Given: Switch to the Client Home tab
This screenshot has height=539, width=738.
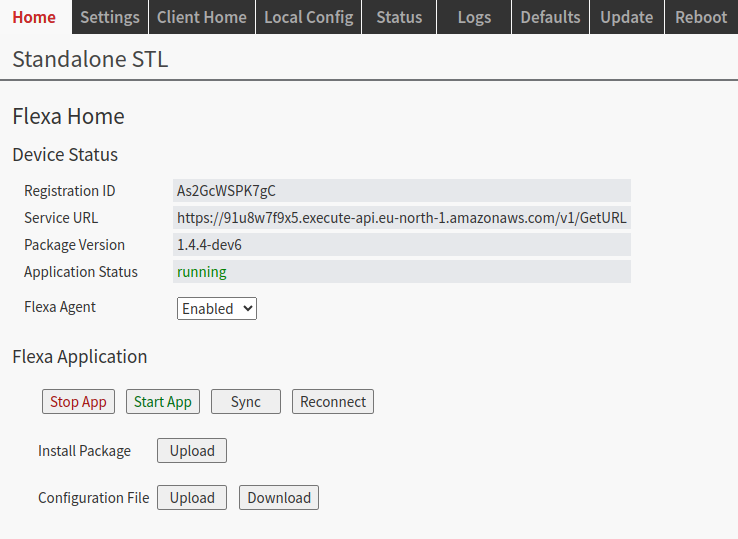Looking at the screenshot, I should (201, 17).
